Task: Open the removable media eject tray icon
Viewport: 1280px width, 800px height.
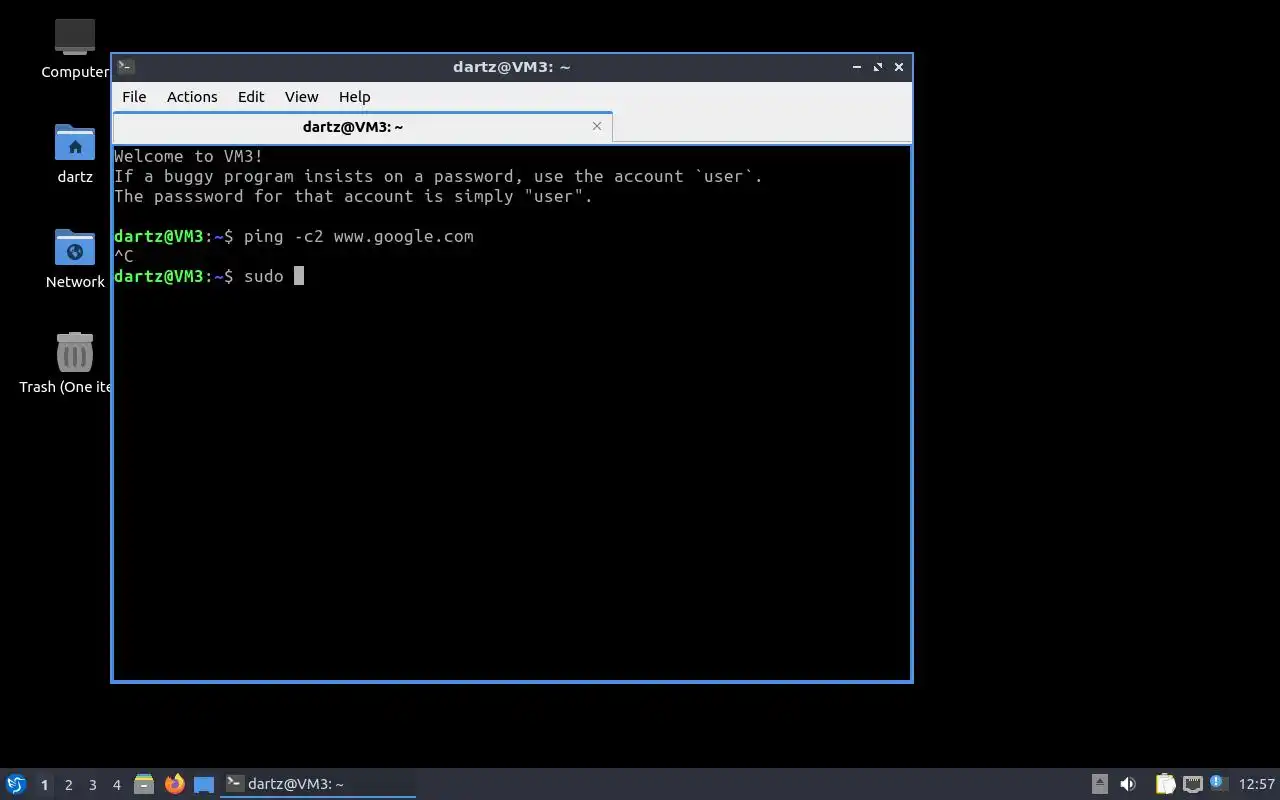Action: (1099, 784)
